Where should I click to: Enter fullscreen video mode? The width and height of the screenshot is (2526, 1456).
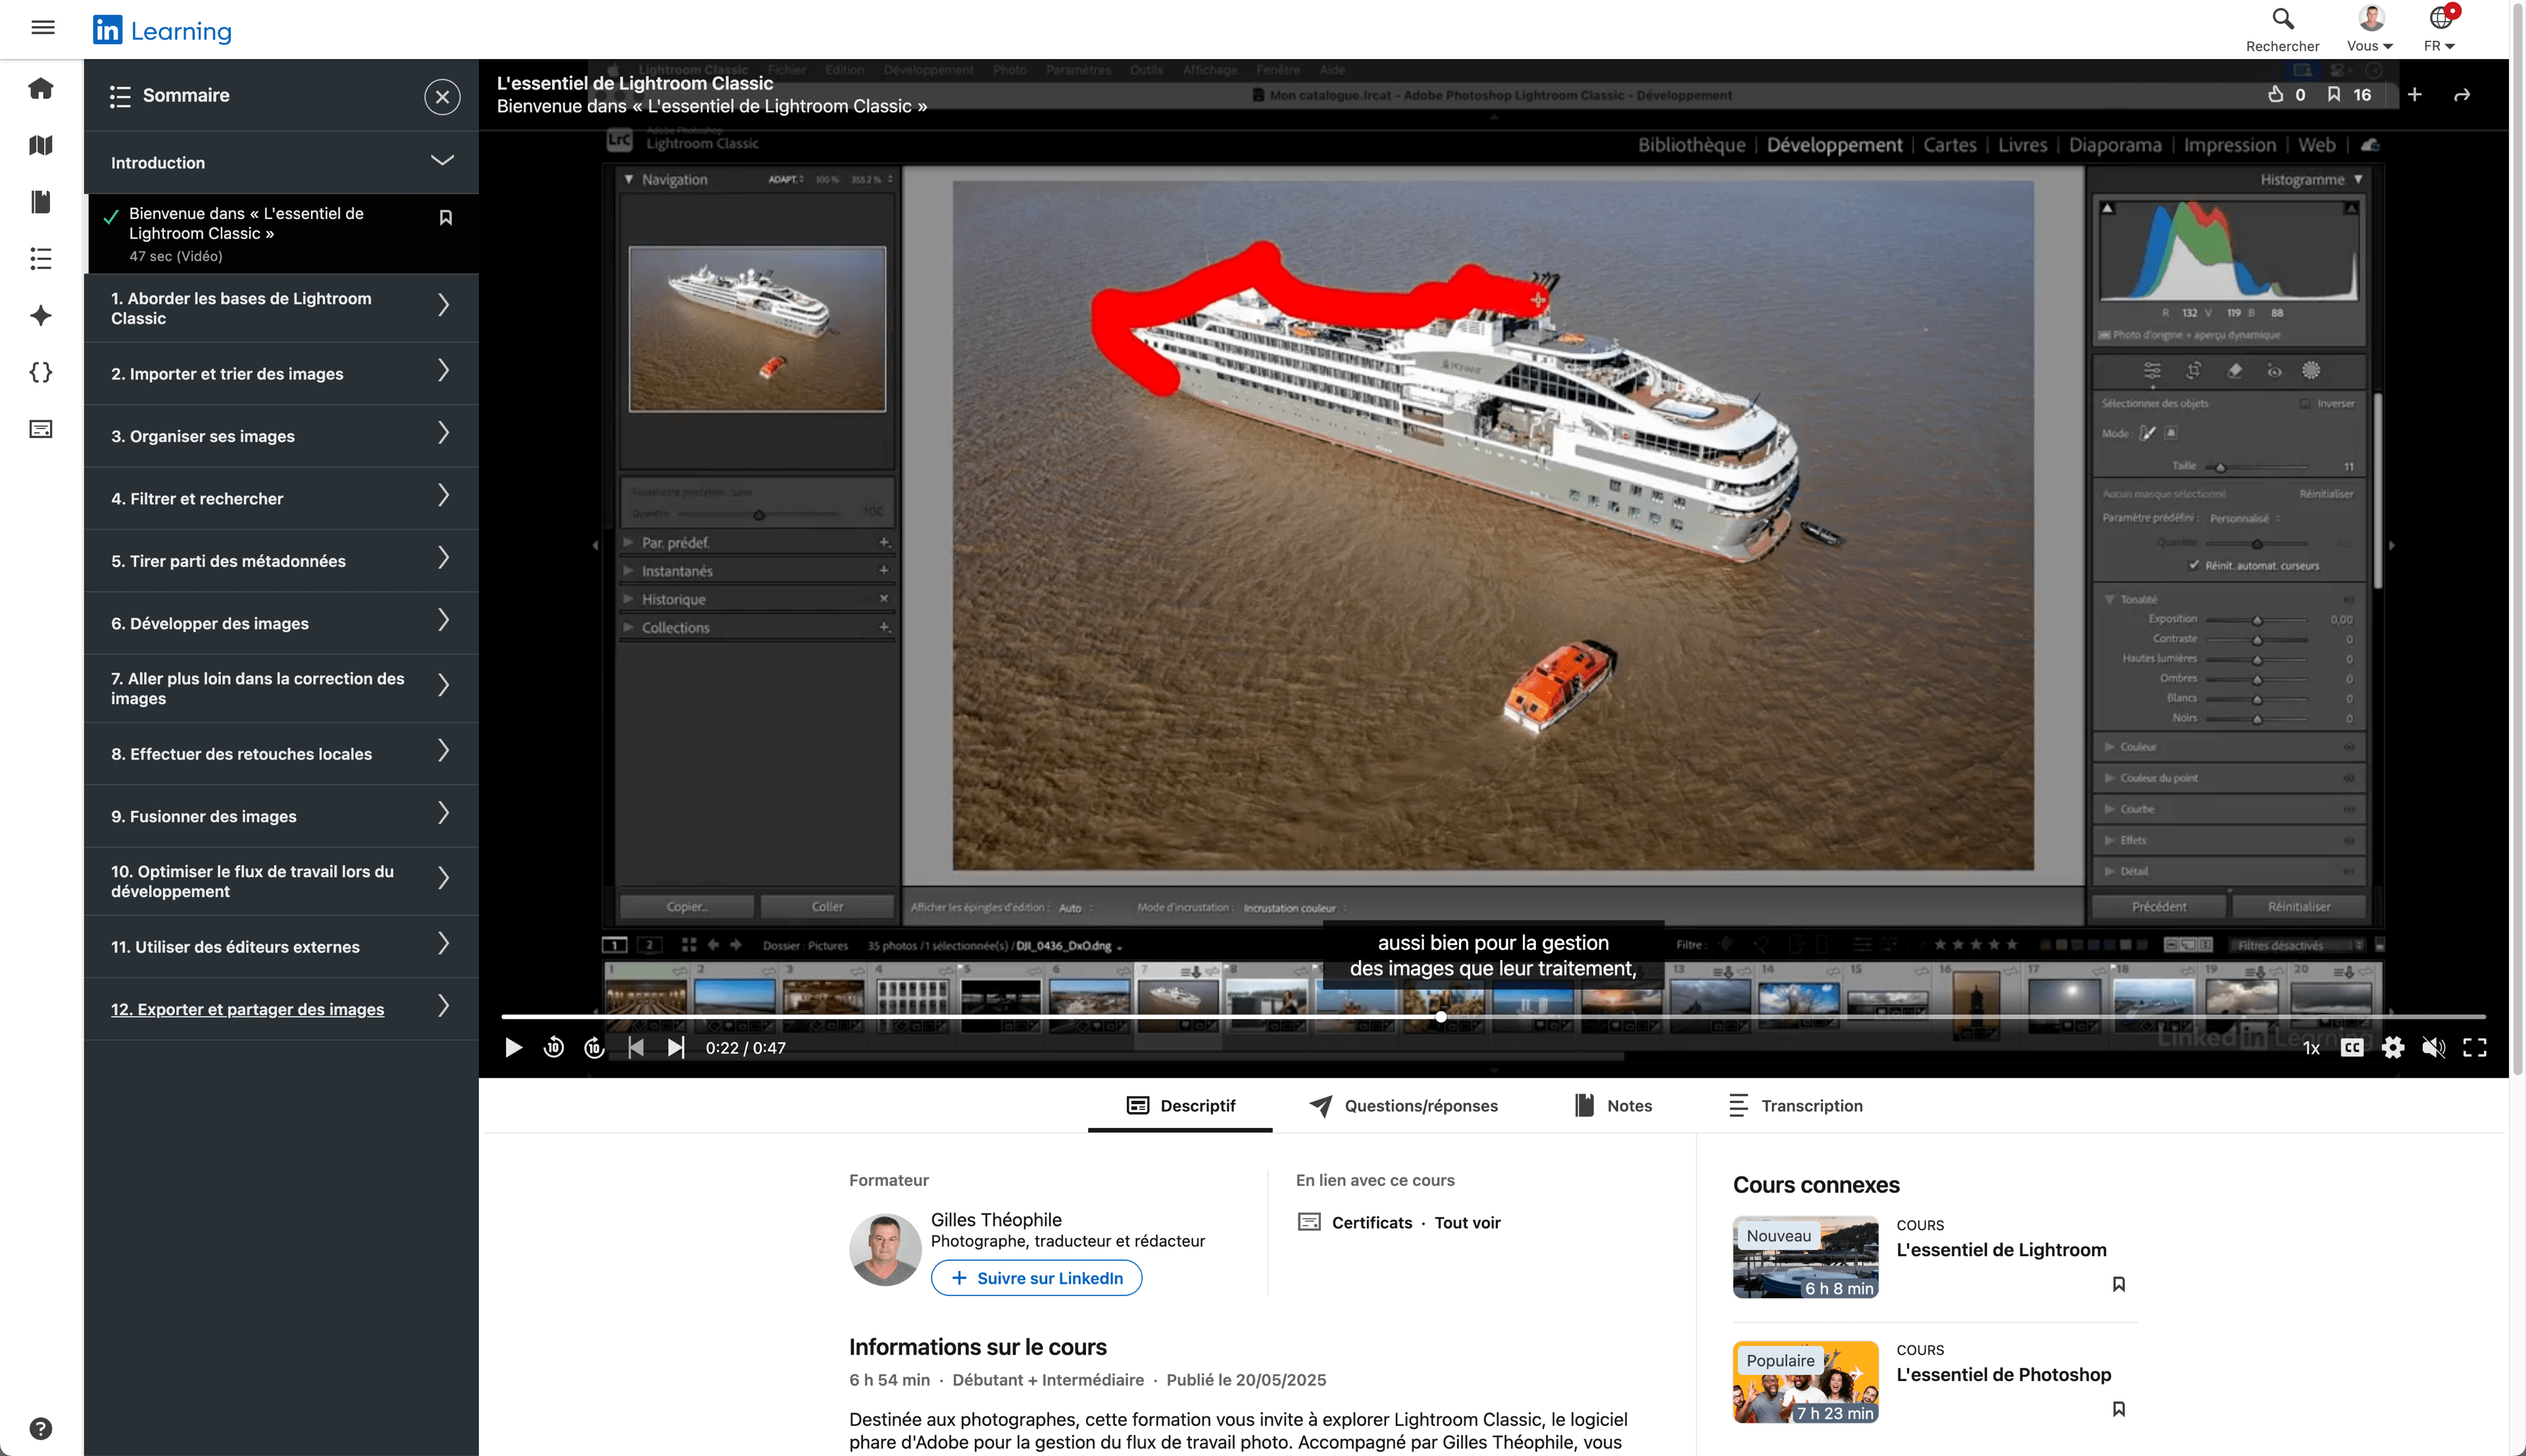coord(2475,1047)
